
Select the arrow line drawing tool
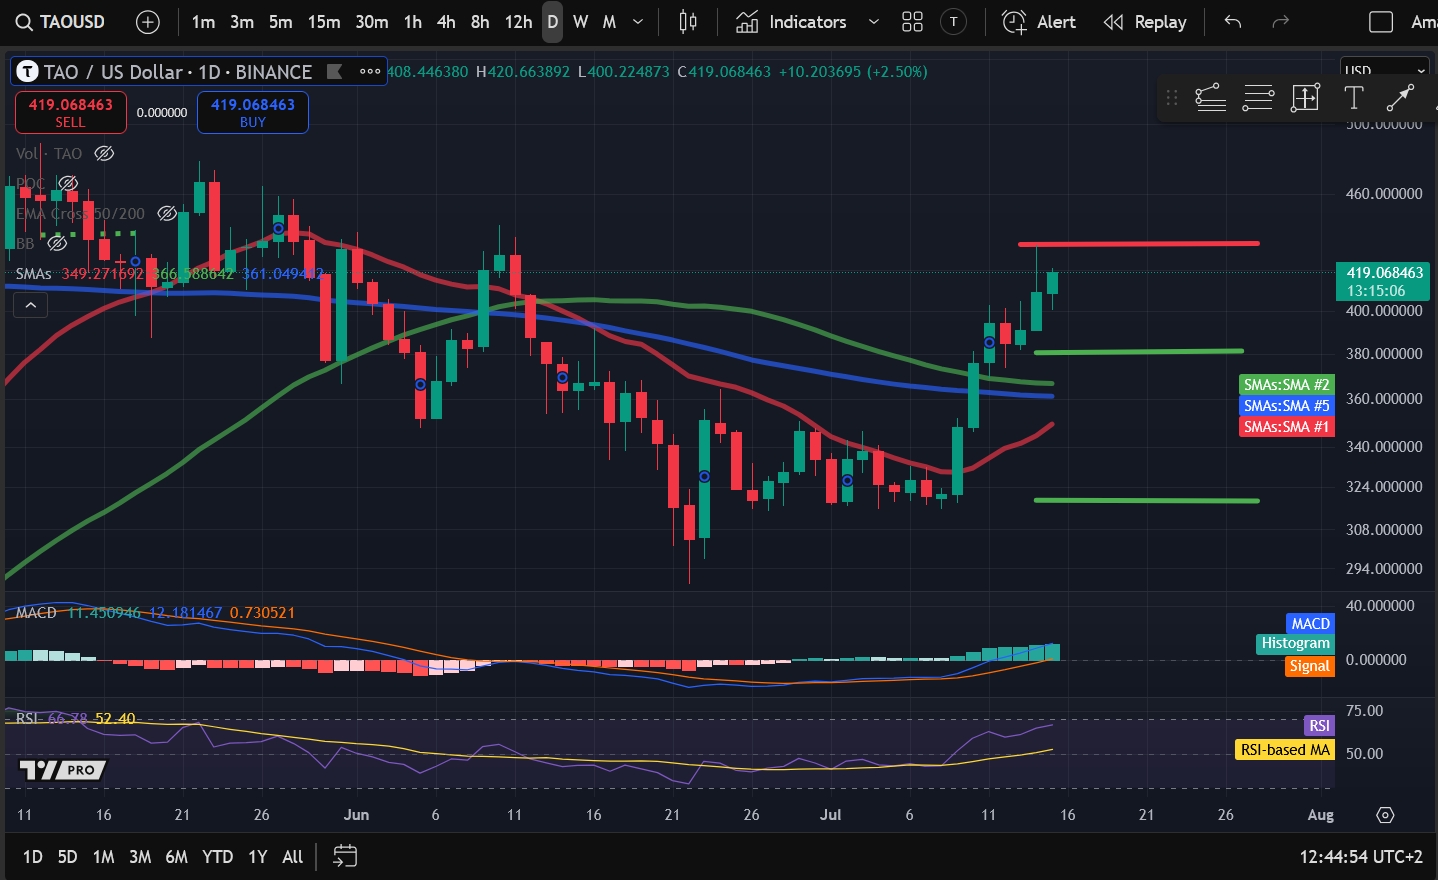pyautogui.click(x=1400, y=97)
